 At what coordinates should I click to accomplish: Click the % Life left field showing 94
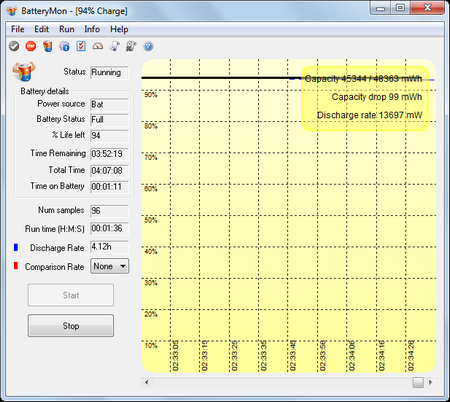pos(109,136)
